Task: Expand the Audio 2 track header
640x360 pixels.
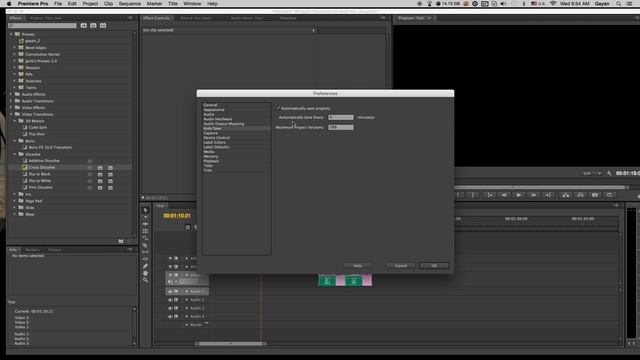Action: 187,300
